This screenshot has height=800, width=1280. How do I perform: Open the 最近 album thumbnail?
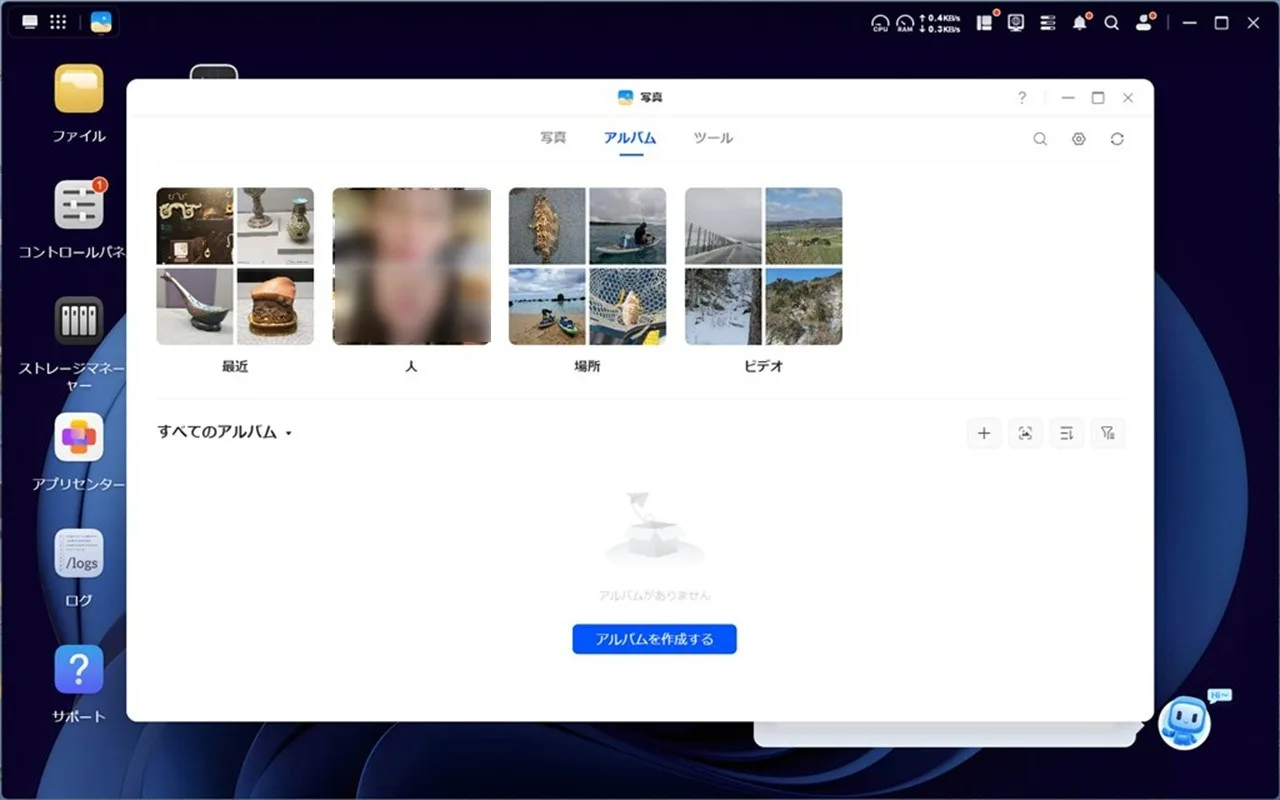tap(235, 266)
